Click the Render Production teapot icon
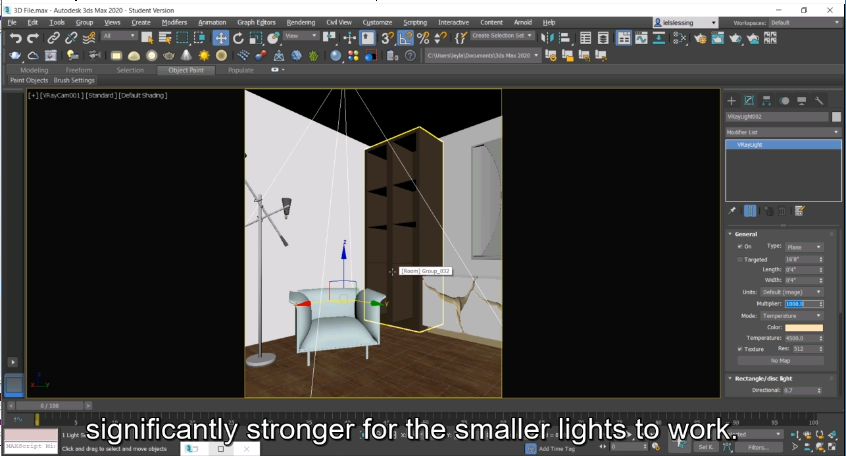Image resolution: width=846 pixels, height=456 pixels. tap(735, 38)
